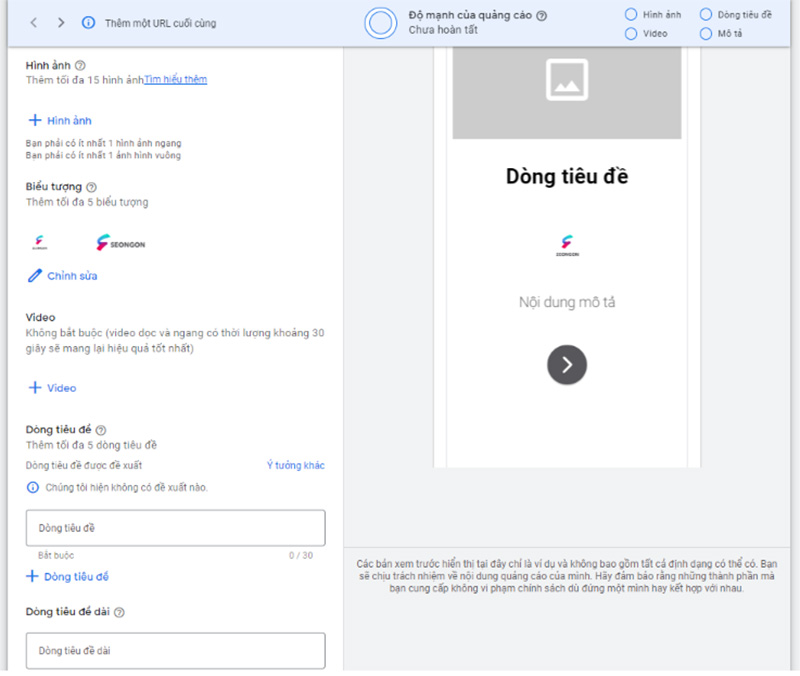The height and width of the screenshot is (676, 800).
Task: Add an image with + Hình ảnh
Action: pyautogui.click(x=60, y=120)
